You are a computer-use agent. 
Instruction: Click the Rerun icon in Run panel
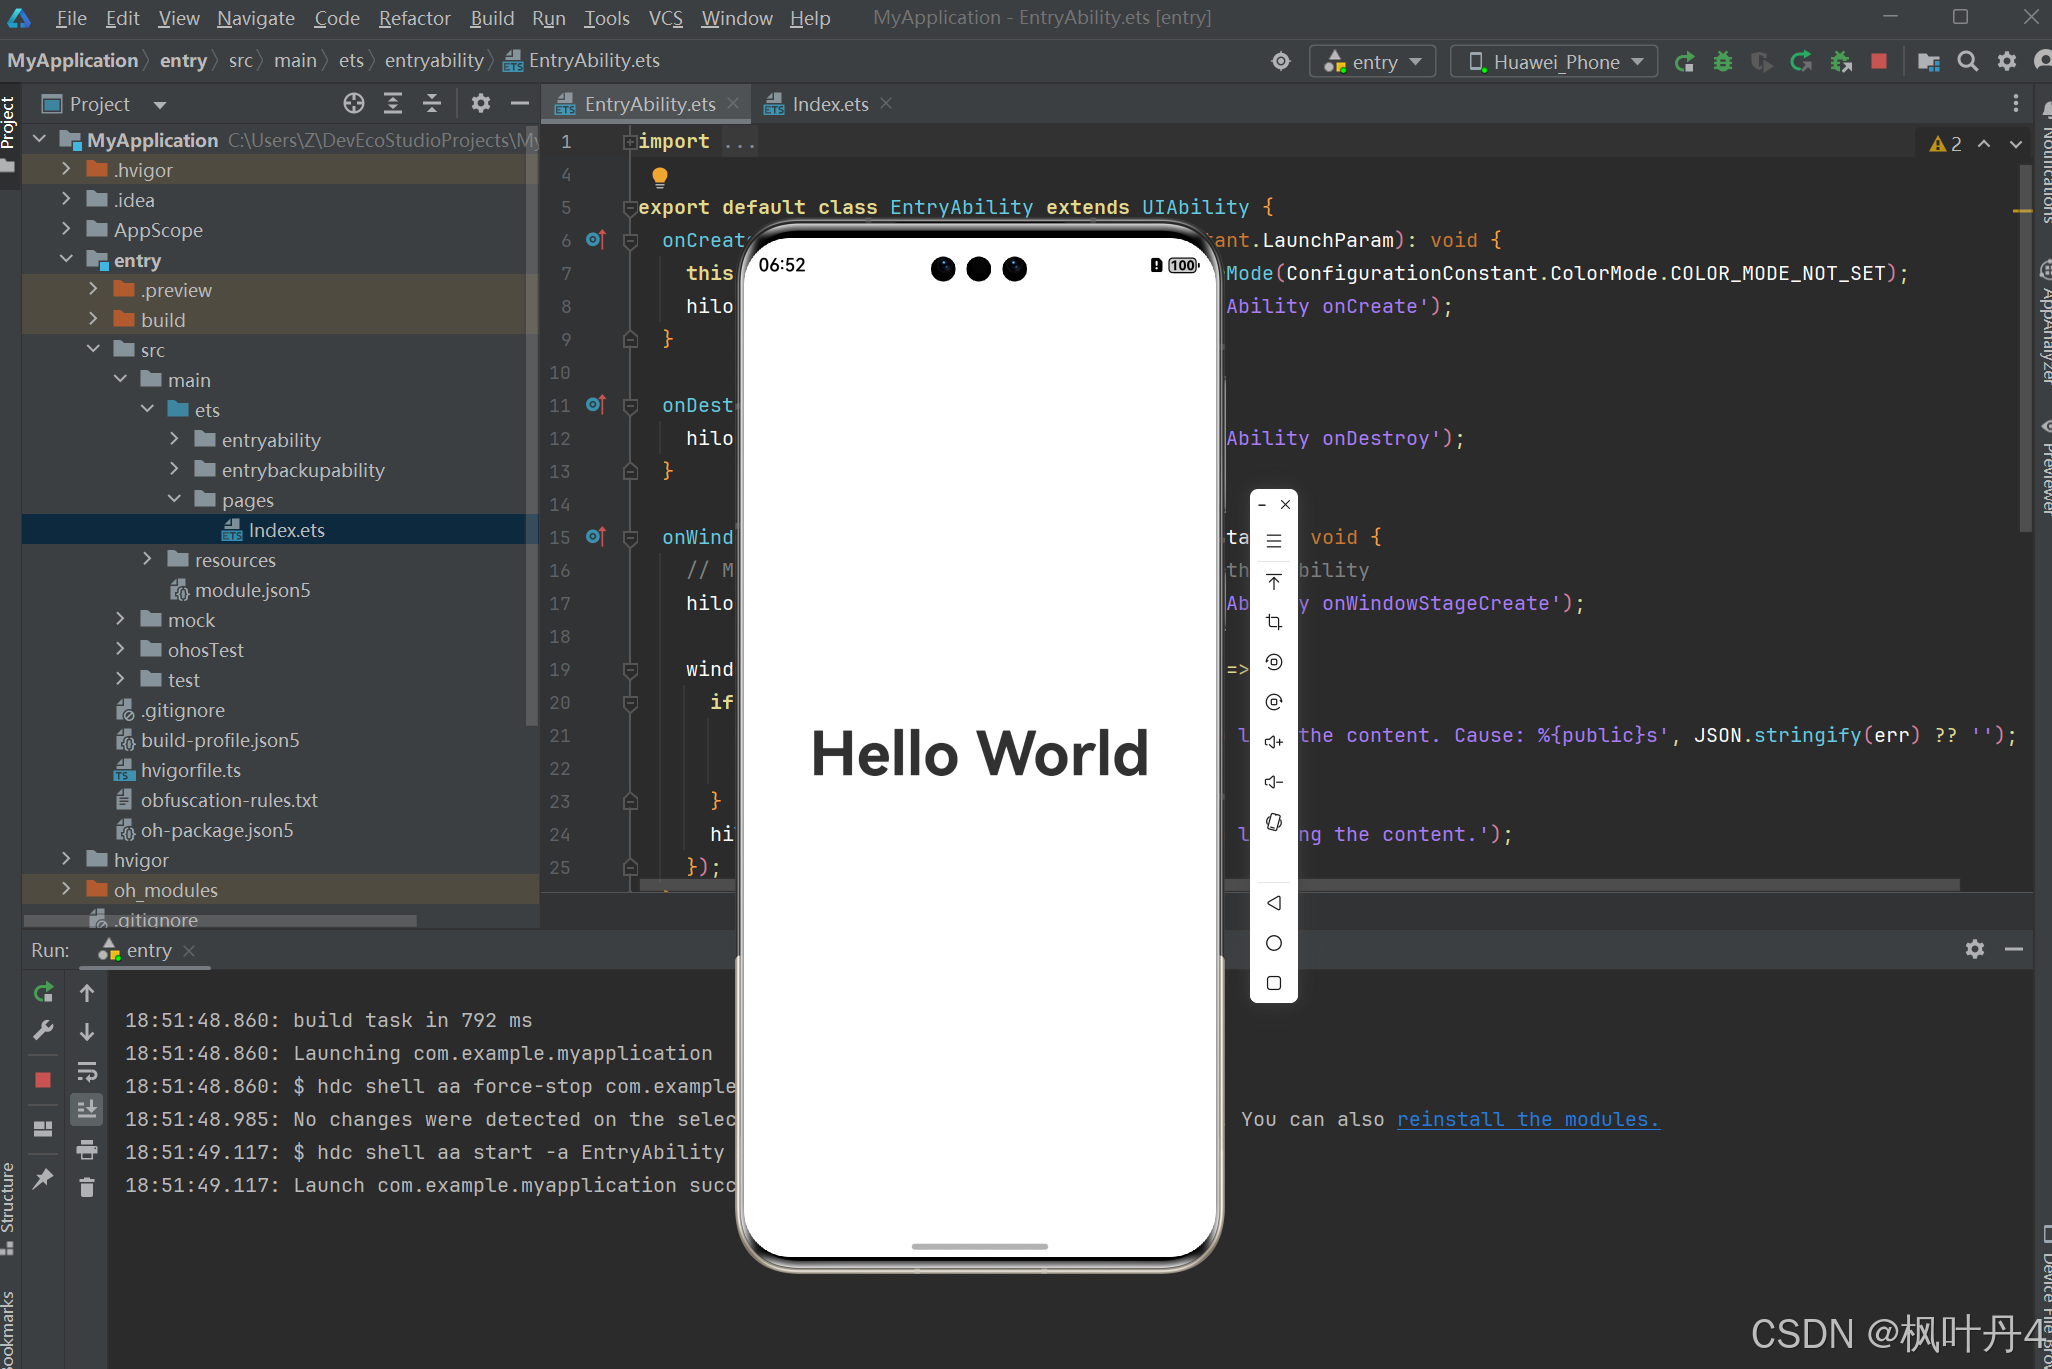43,992
